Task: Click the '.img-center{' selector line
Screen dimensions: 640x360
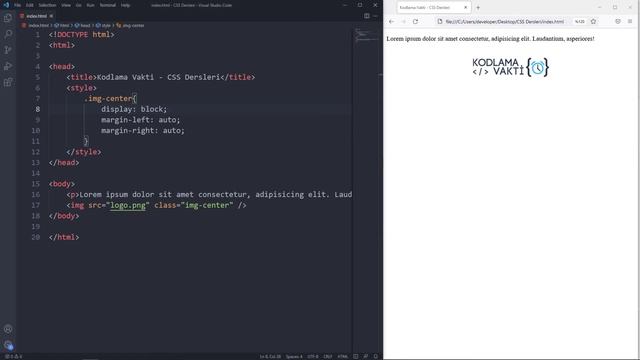Action: pos(110,98)
